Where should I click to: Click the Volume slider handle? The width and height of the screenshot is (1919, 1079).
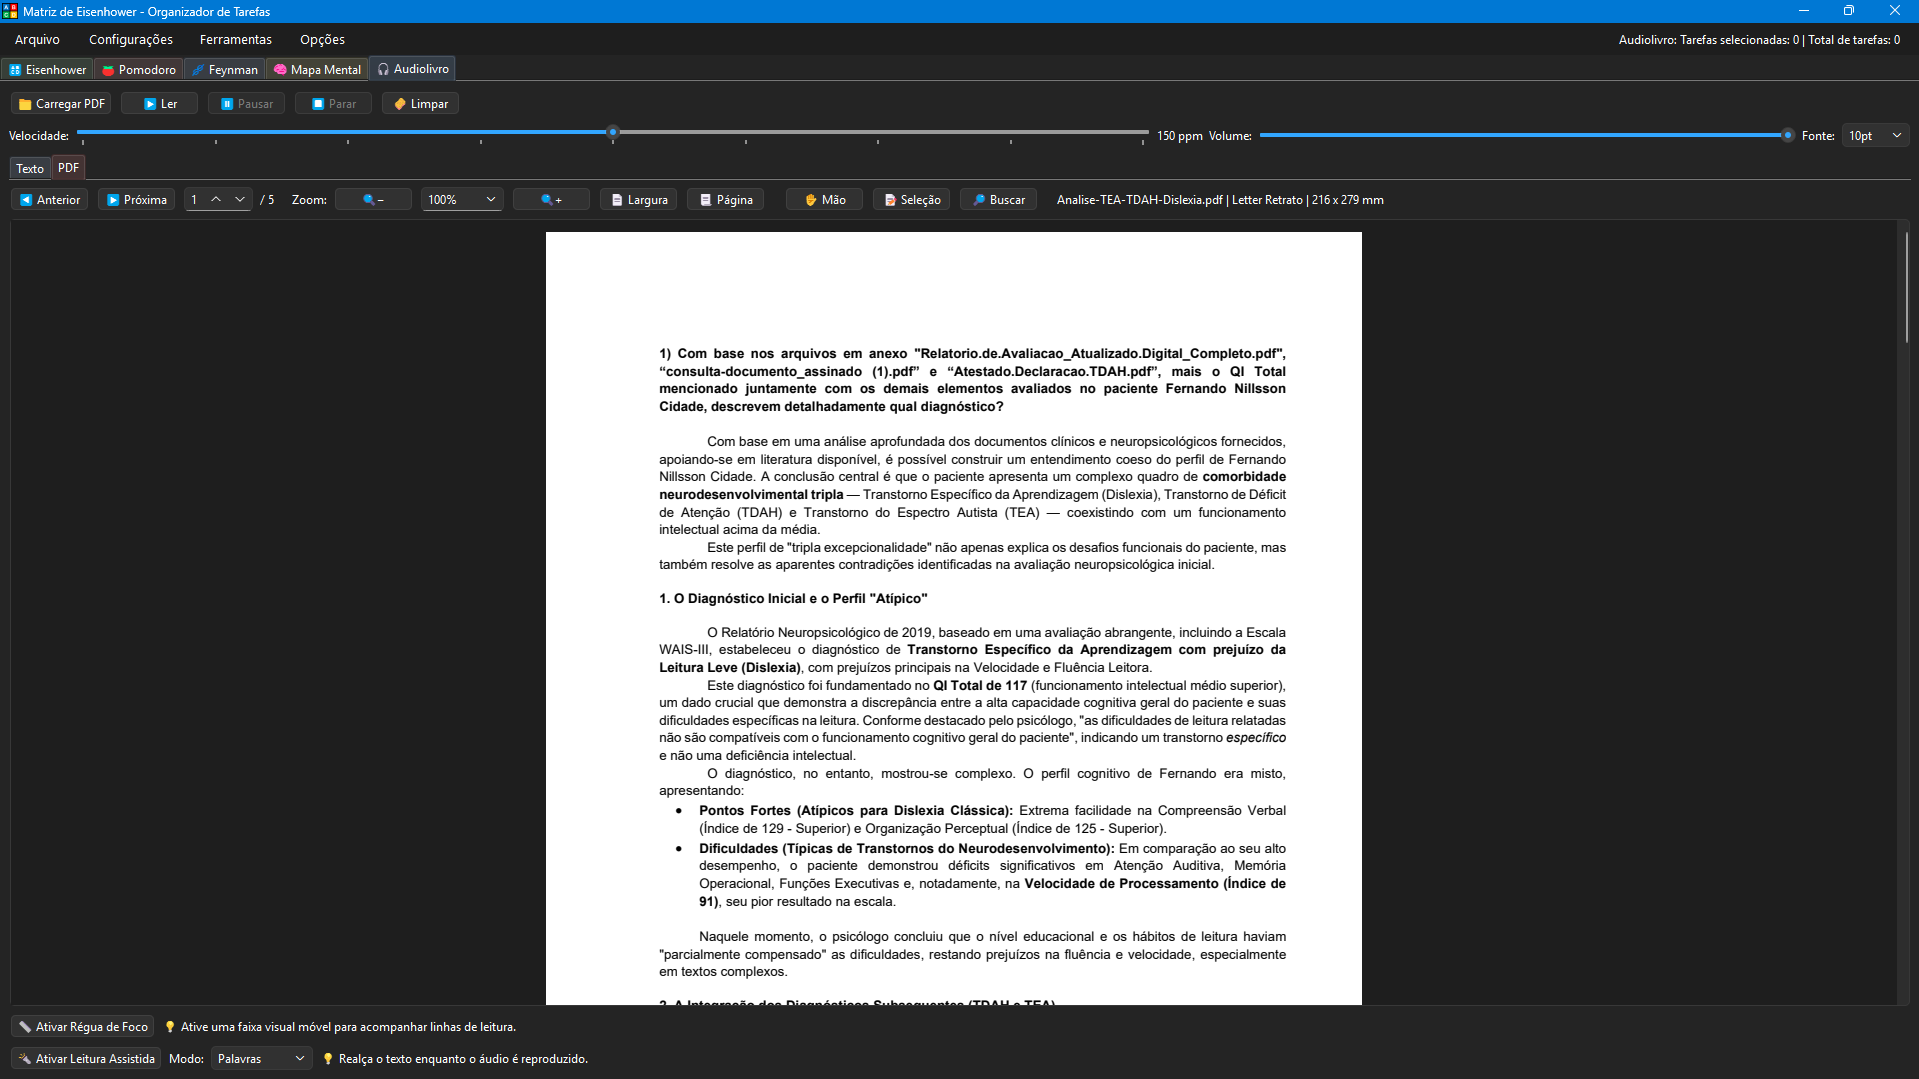tap(1787, 135)
